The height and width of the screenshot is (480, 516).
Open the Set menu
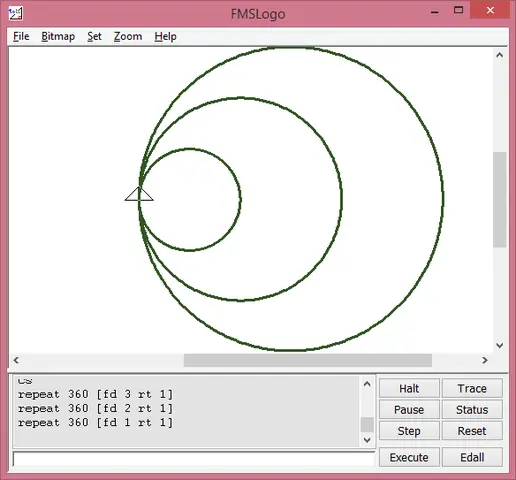click(94, 36)
